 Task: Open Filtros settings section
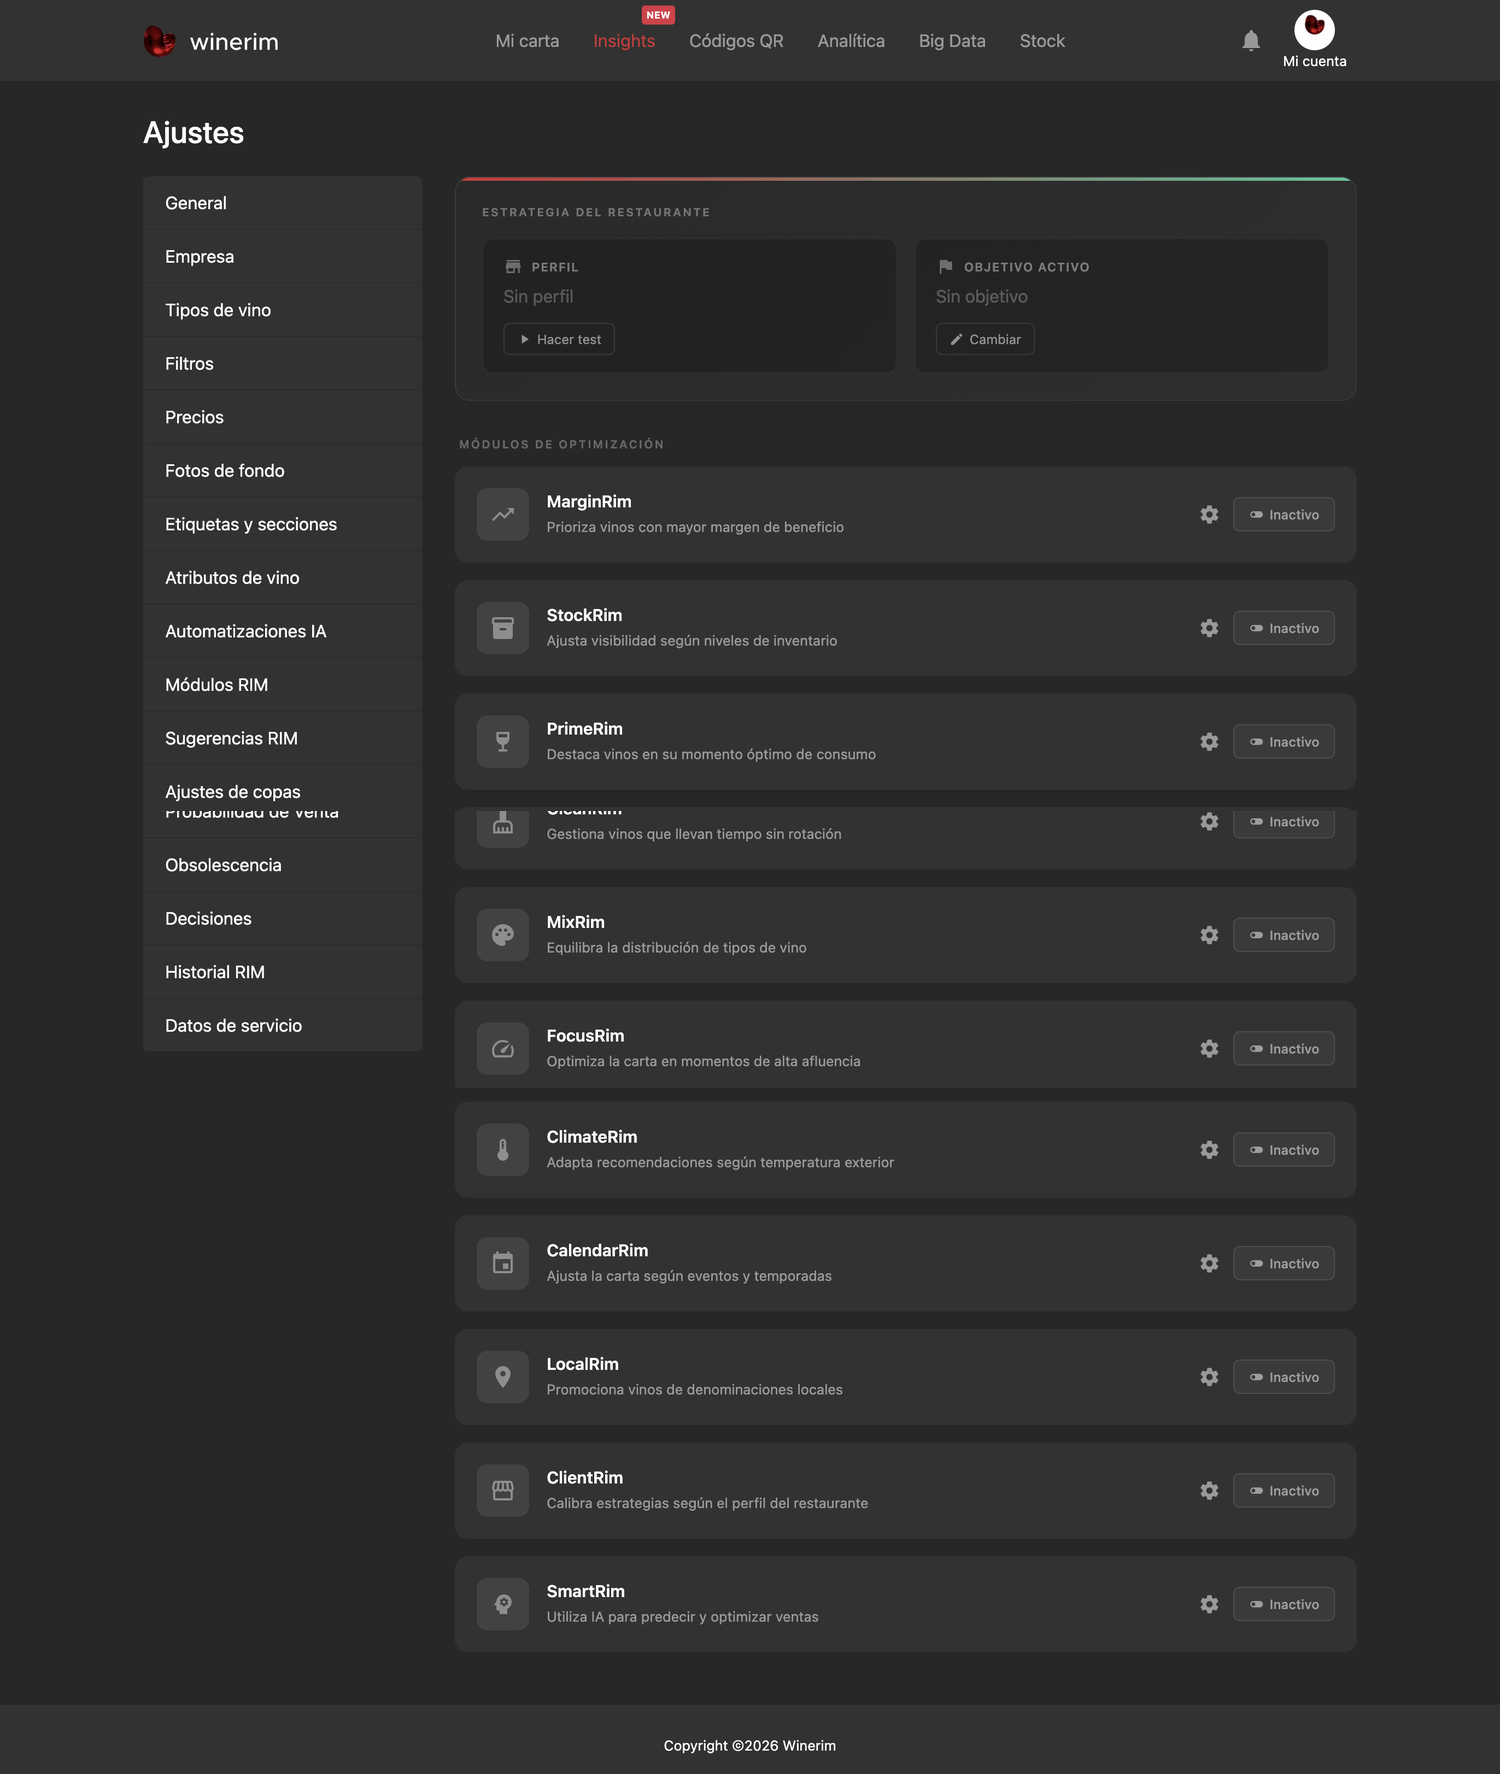[282, 364]
